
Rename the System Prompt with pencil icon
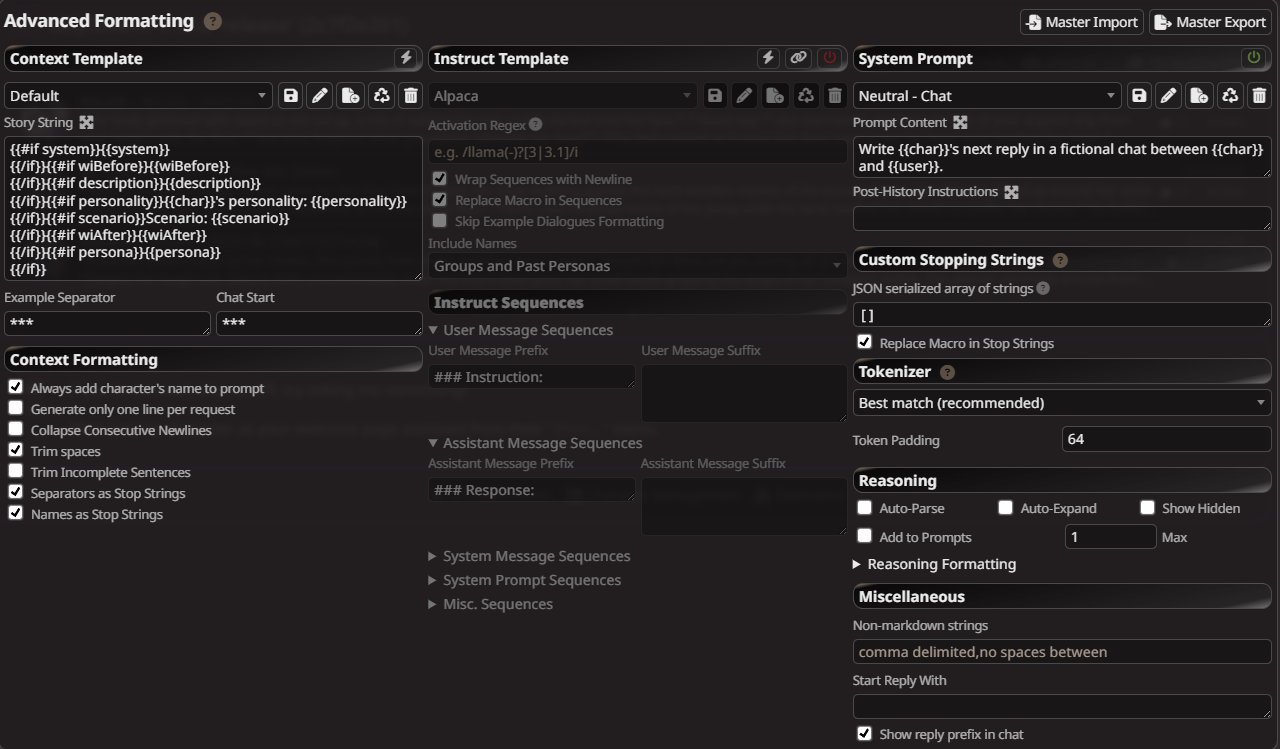coord(1169,96)
